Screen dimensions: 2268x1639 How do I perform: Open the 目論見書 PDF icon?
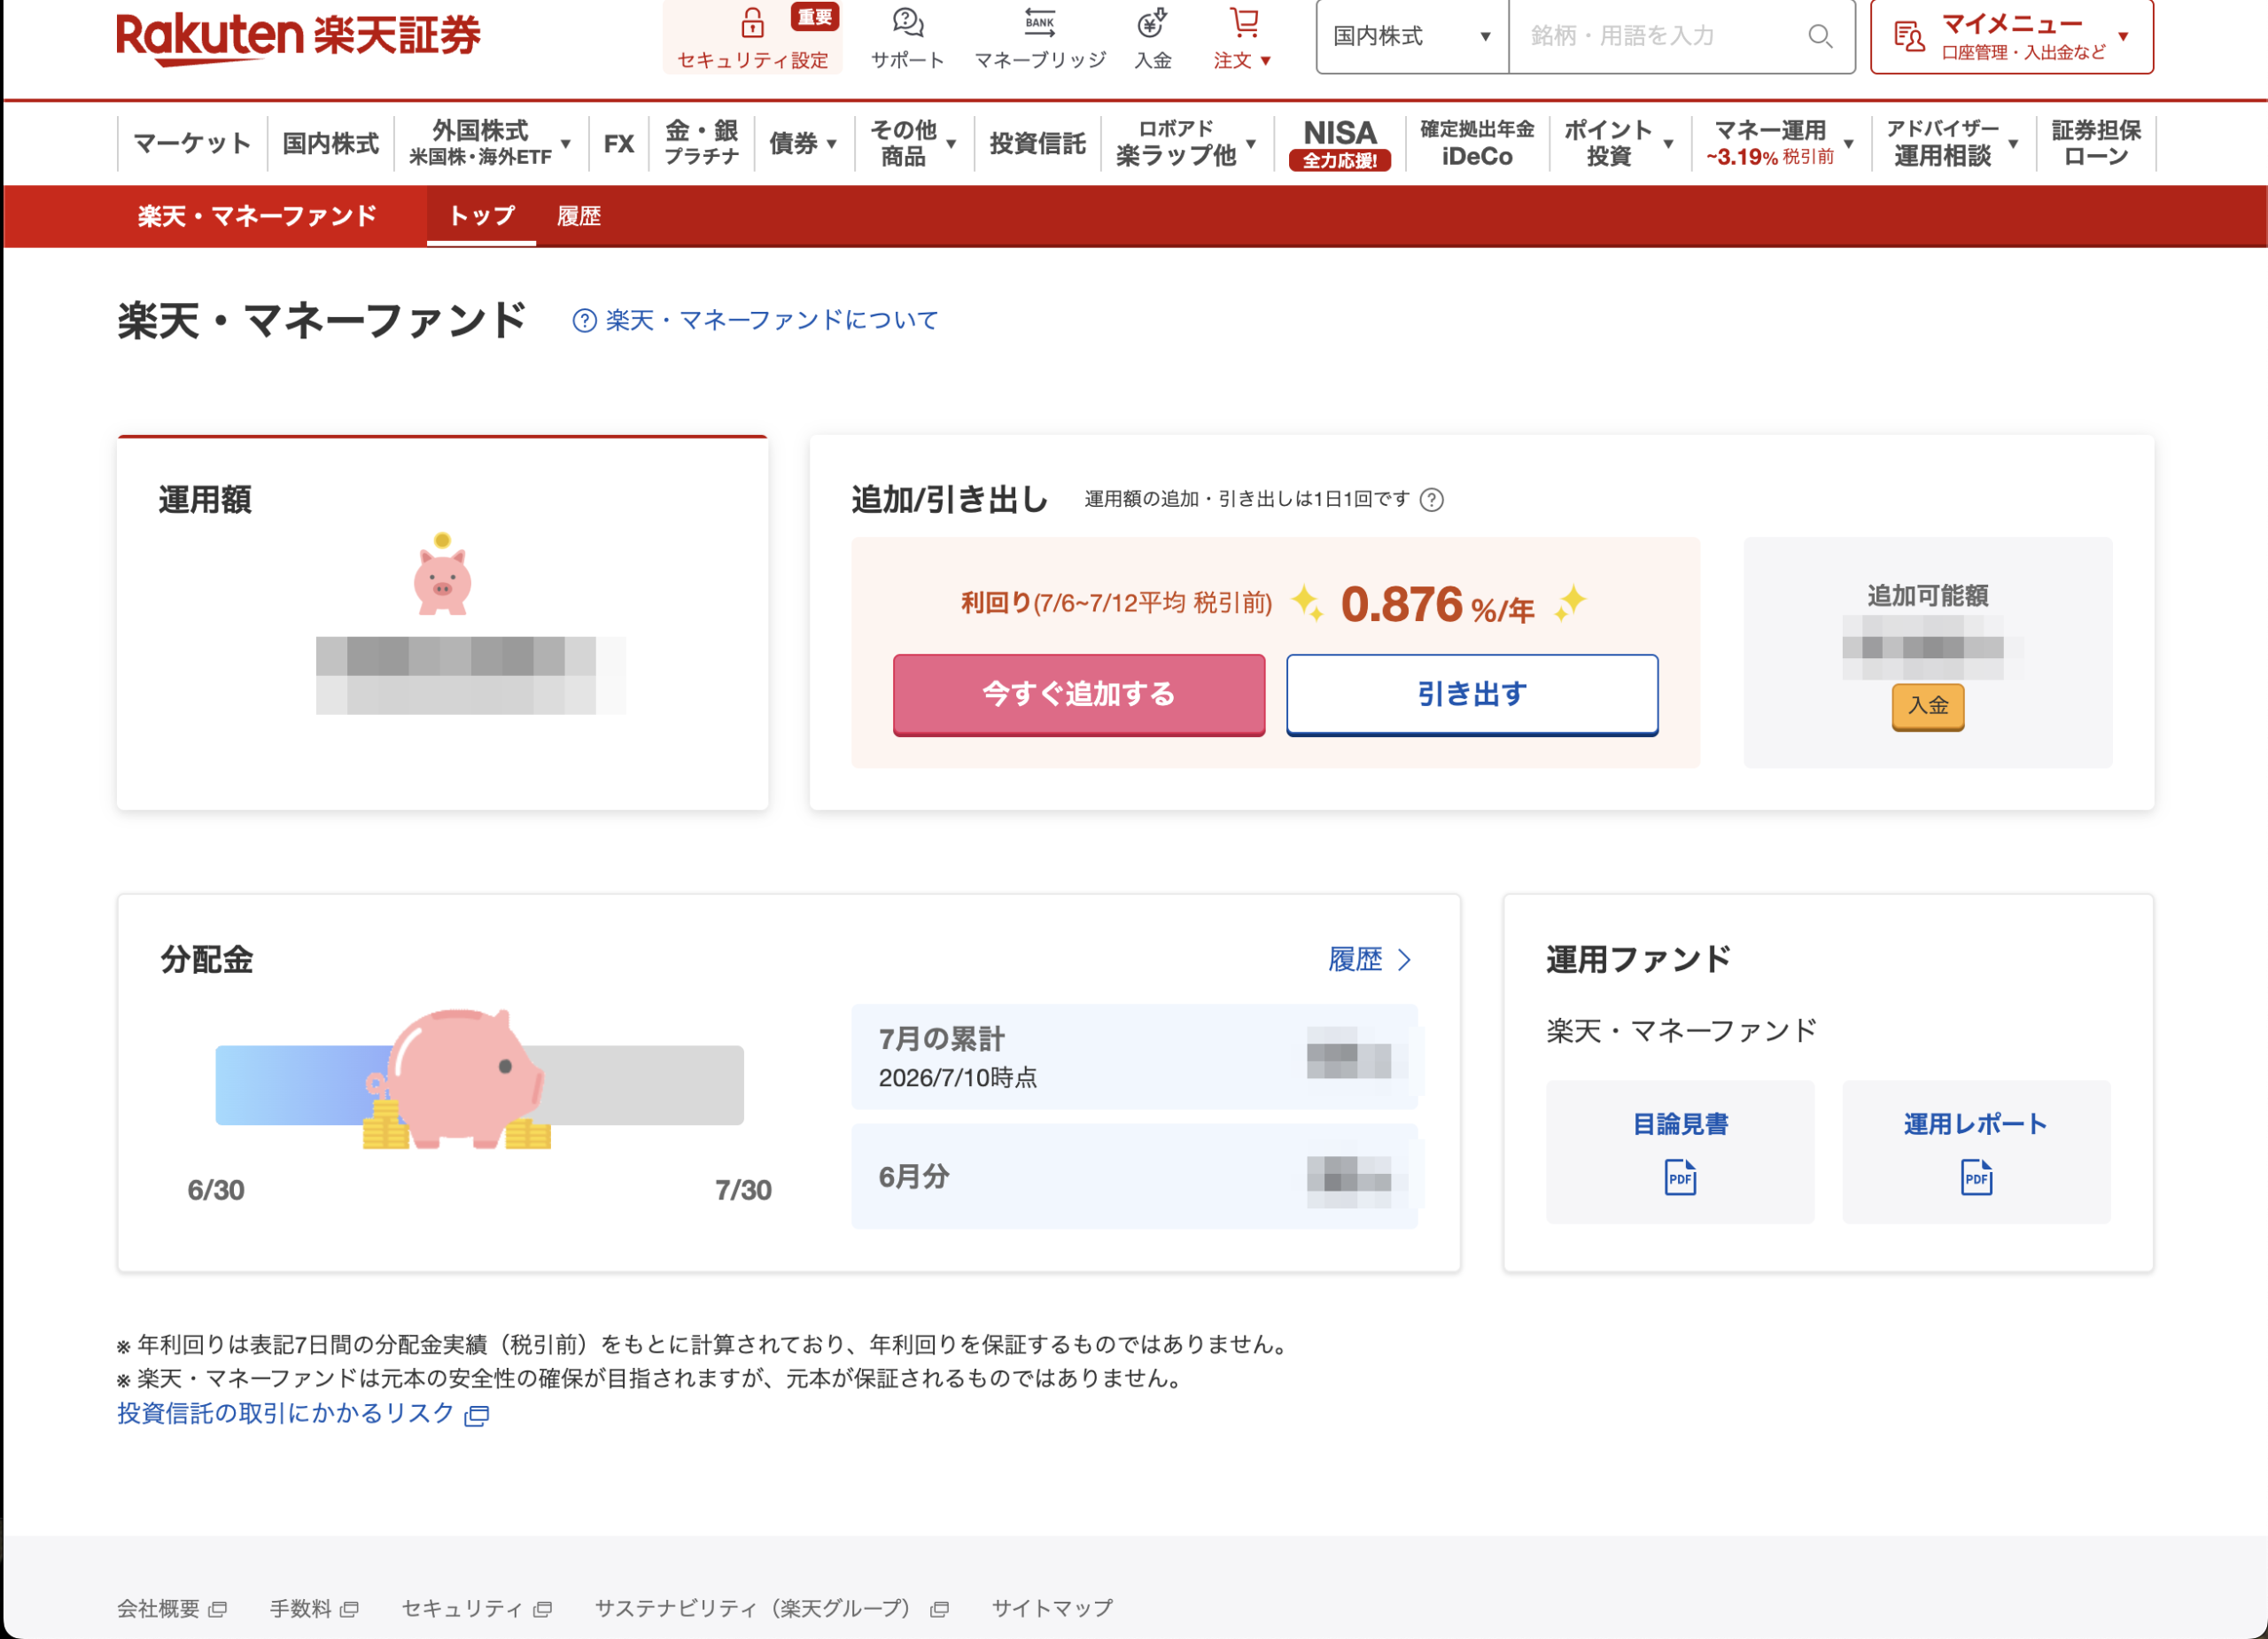(1680, 1177)
